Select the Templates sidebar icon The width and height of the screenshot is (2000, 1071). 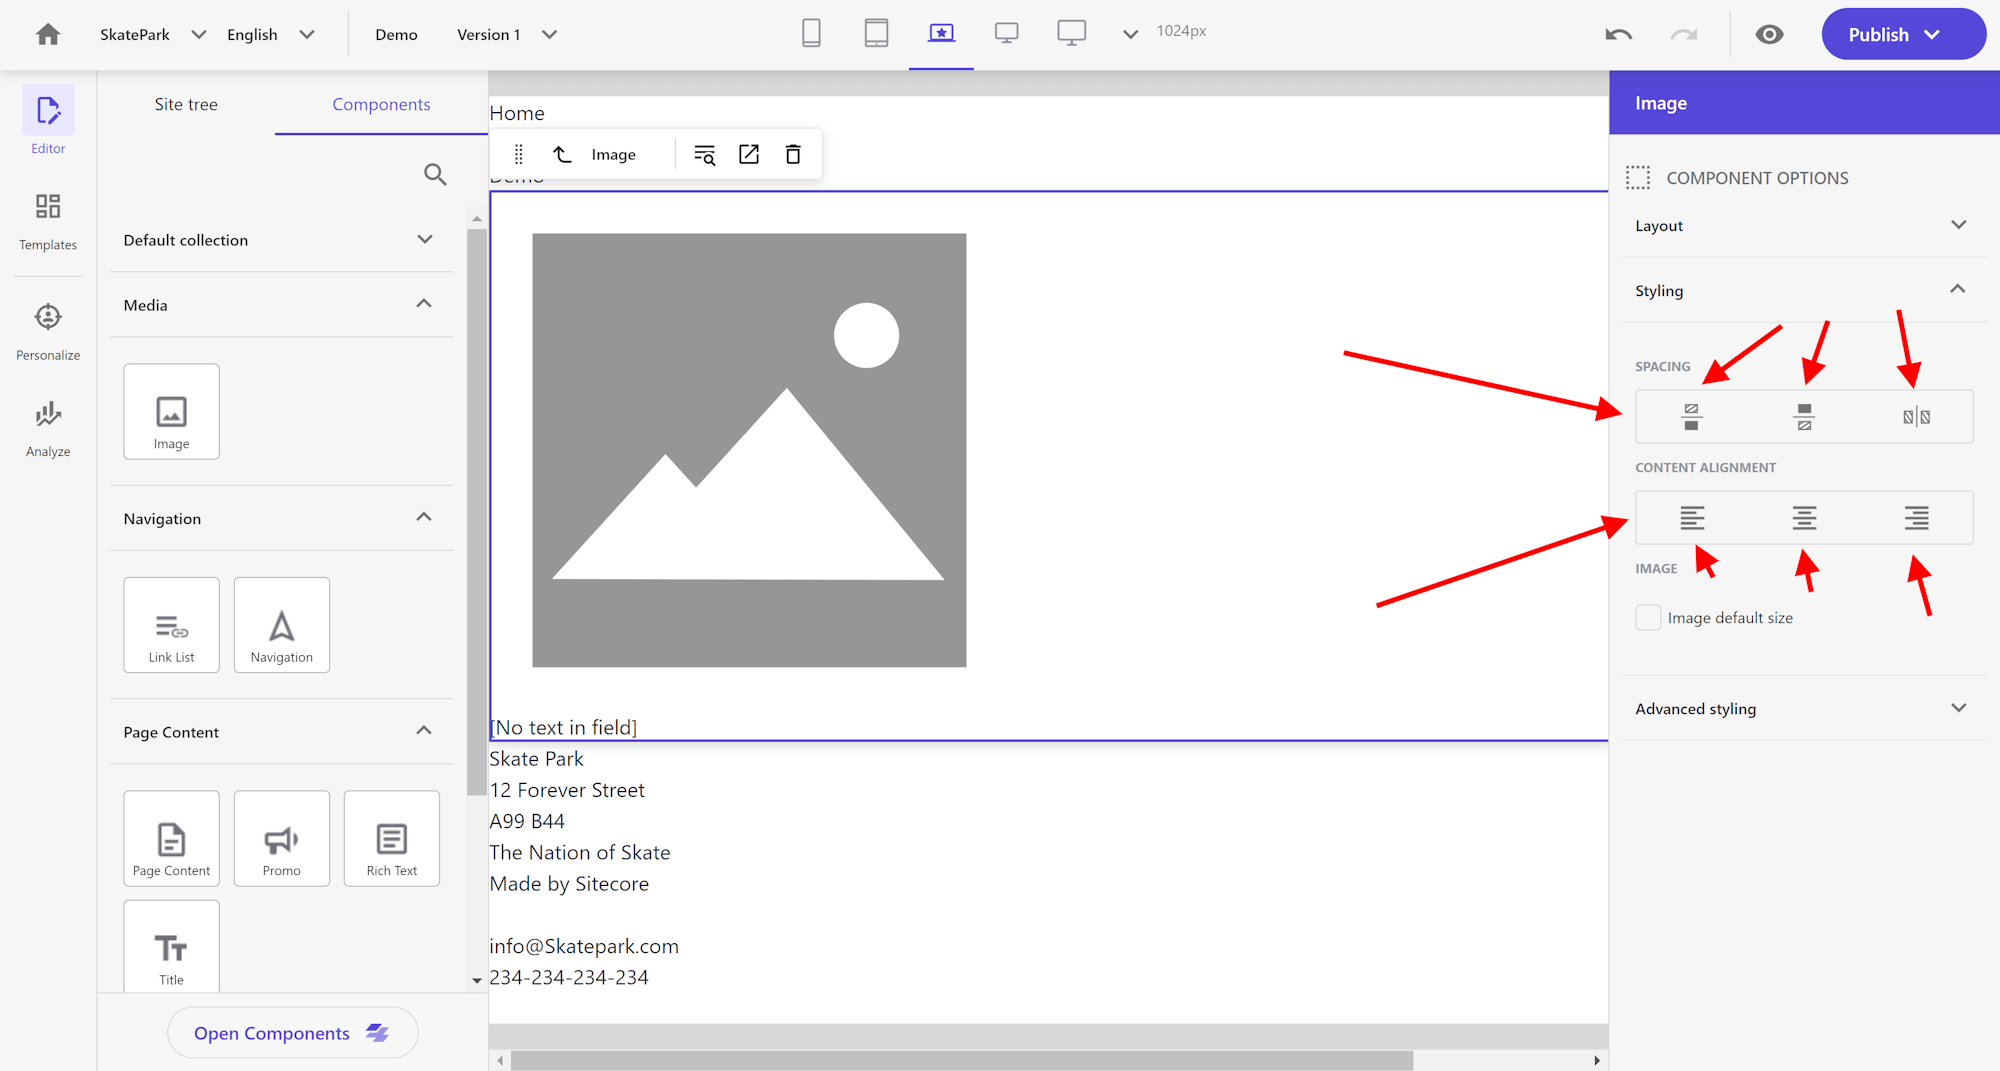47,220
